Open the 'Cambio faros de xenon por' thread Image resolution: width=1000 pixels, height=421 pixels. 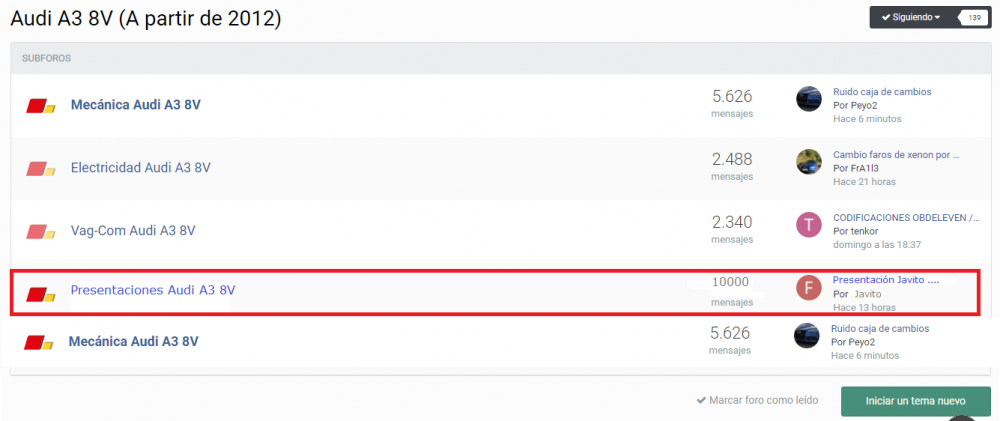pyautogui.click(x=896, y=155)
